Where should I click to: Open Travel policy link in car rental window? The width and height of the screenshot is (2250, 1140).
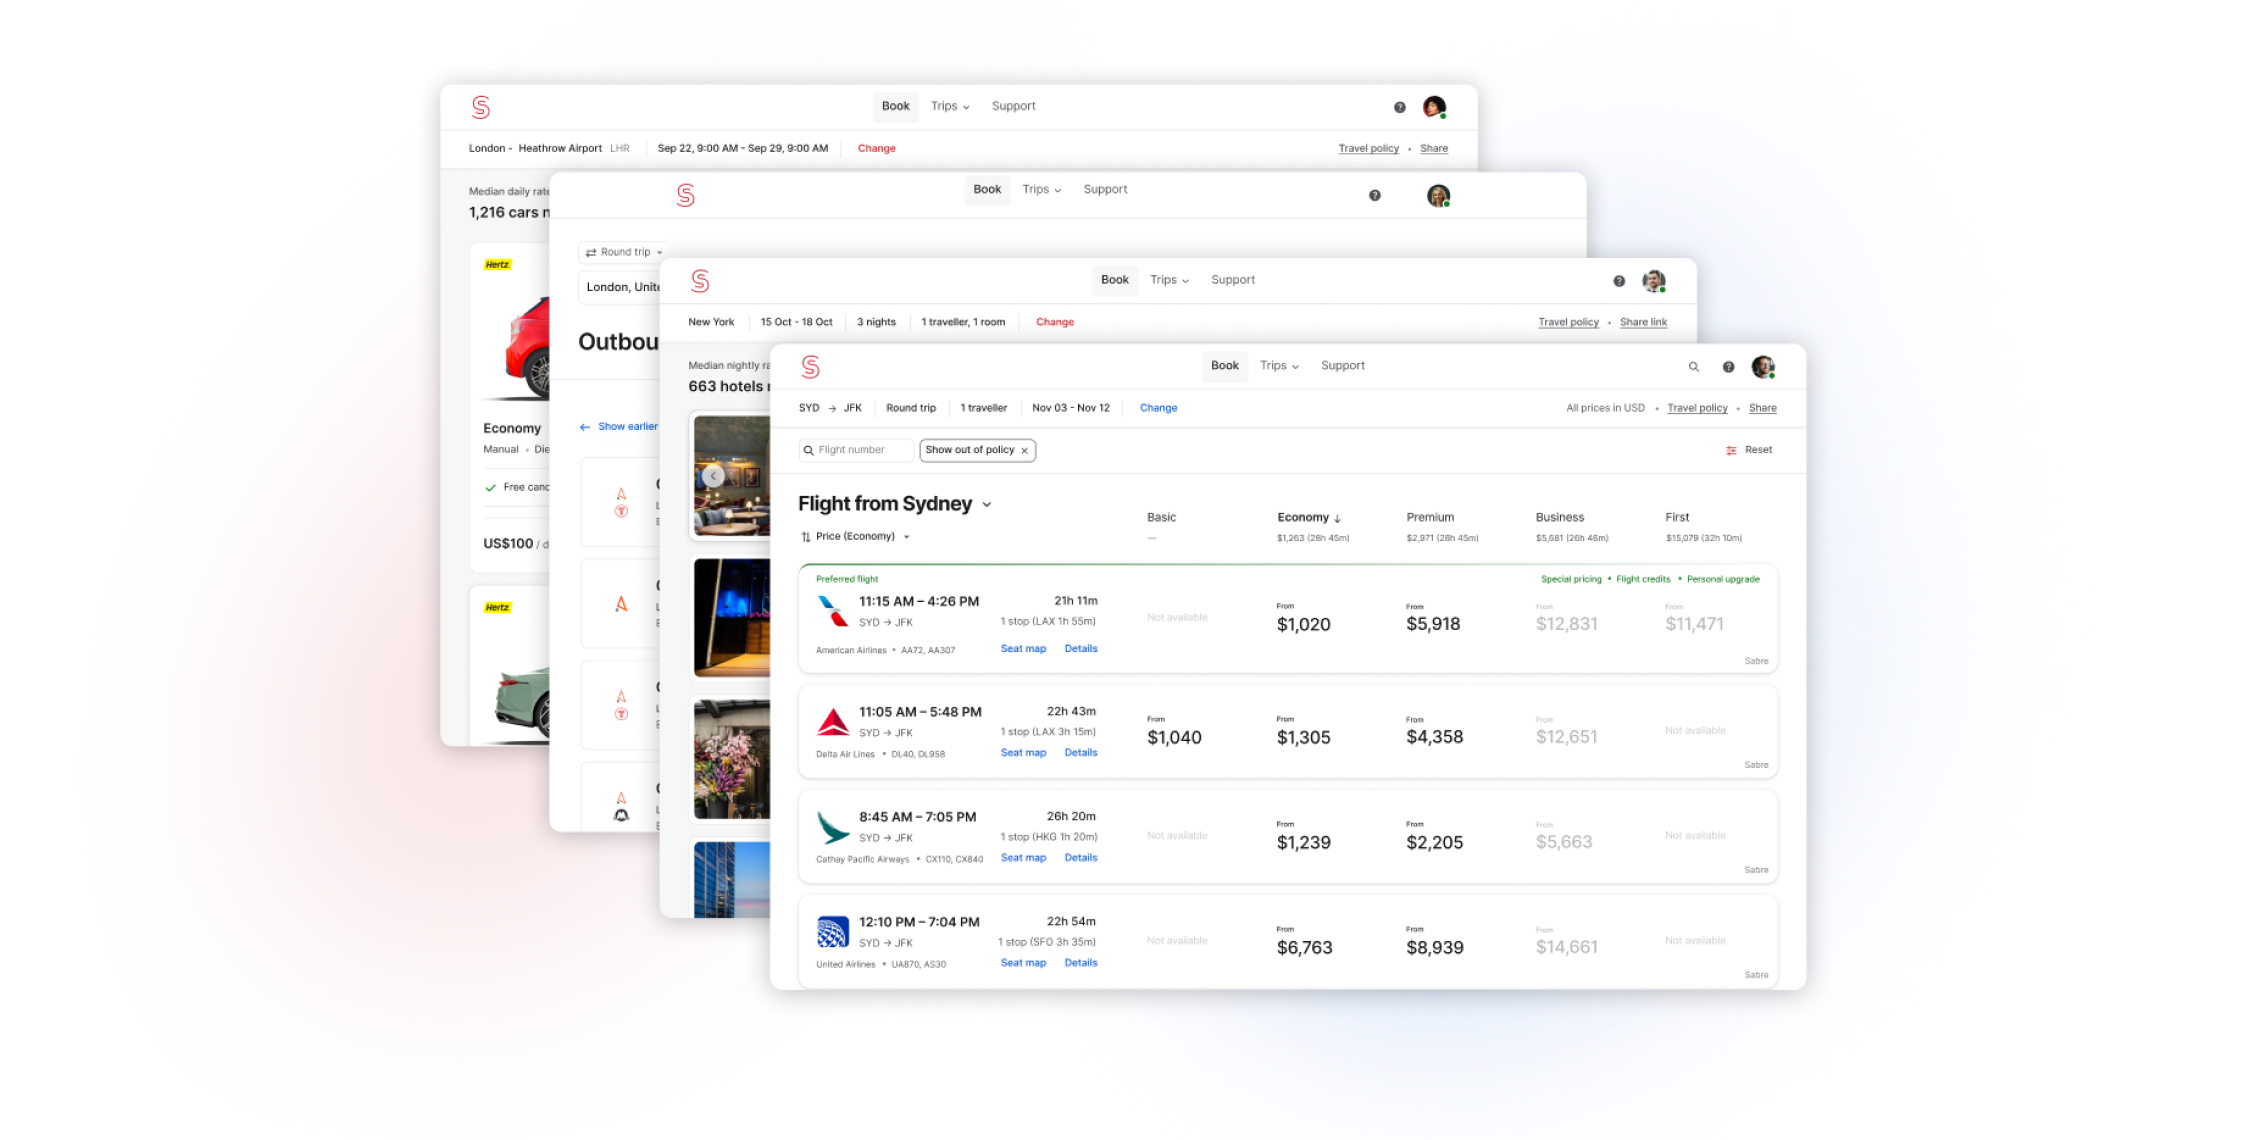click(1368, 148)
